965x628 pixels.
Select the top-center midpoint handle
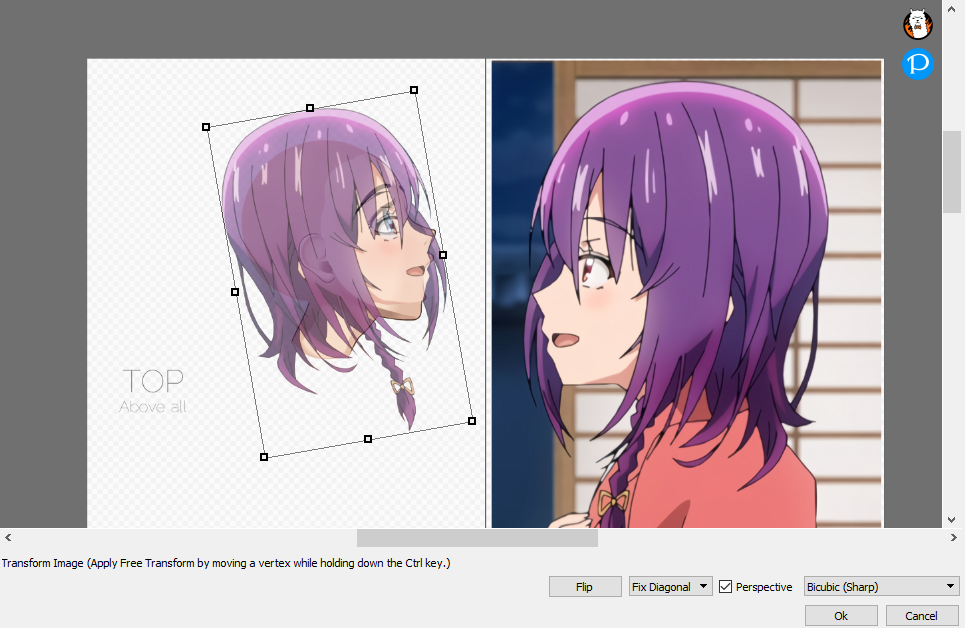(x=309, y=107)
